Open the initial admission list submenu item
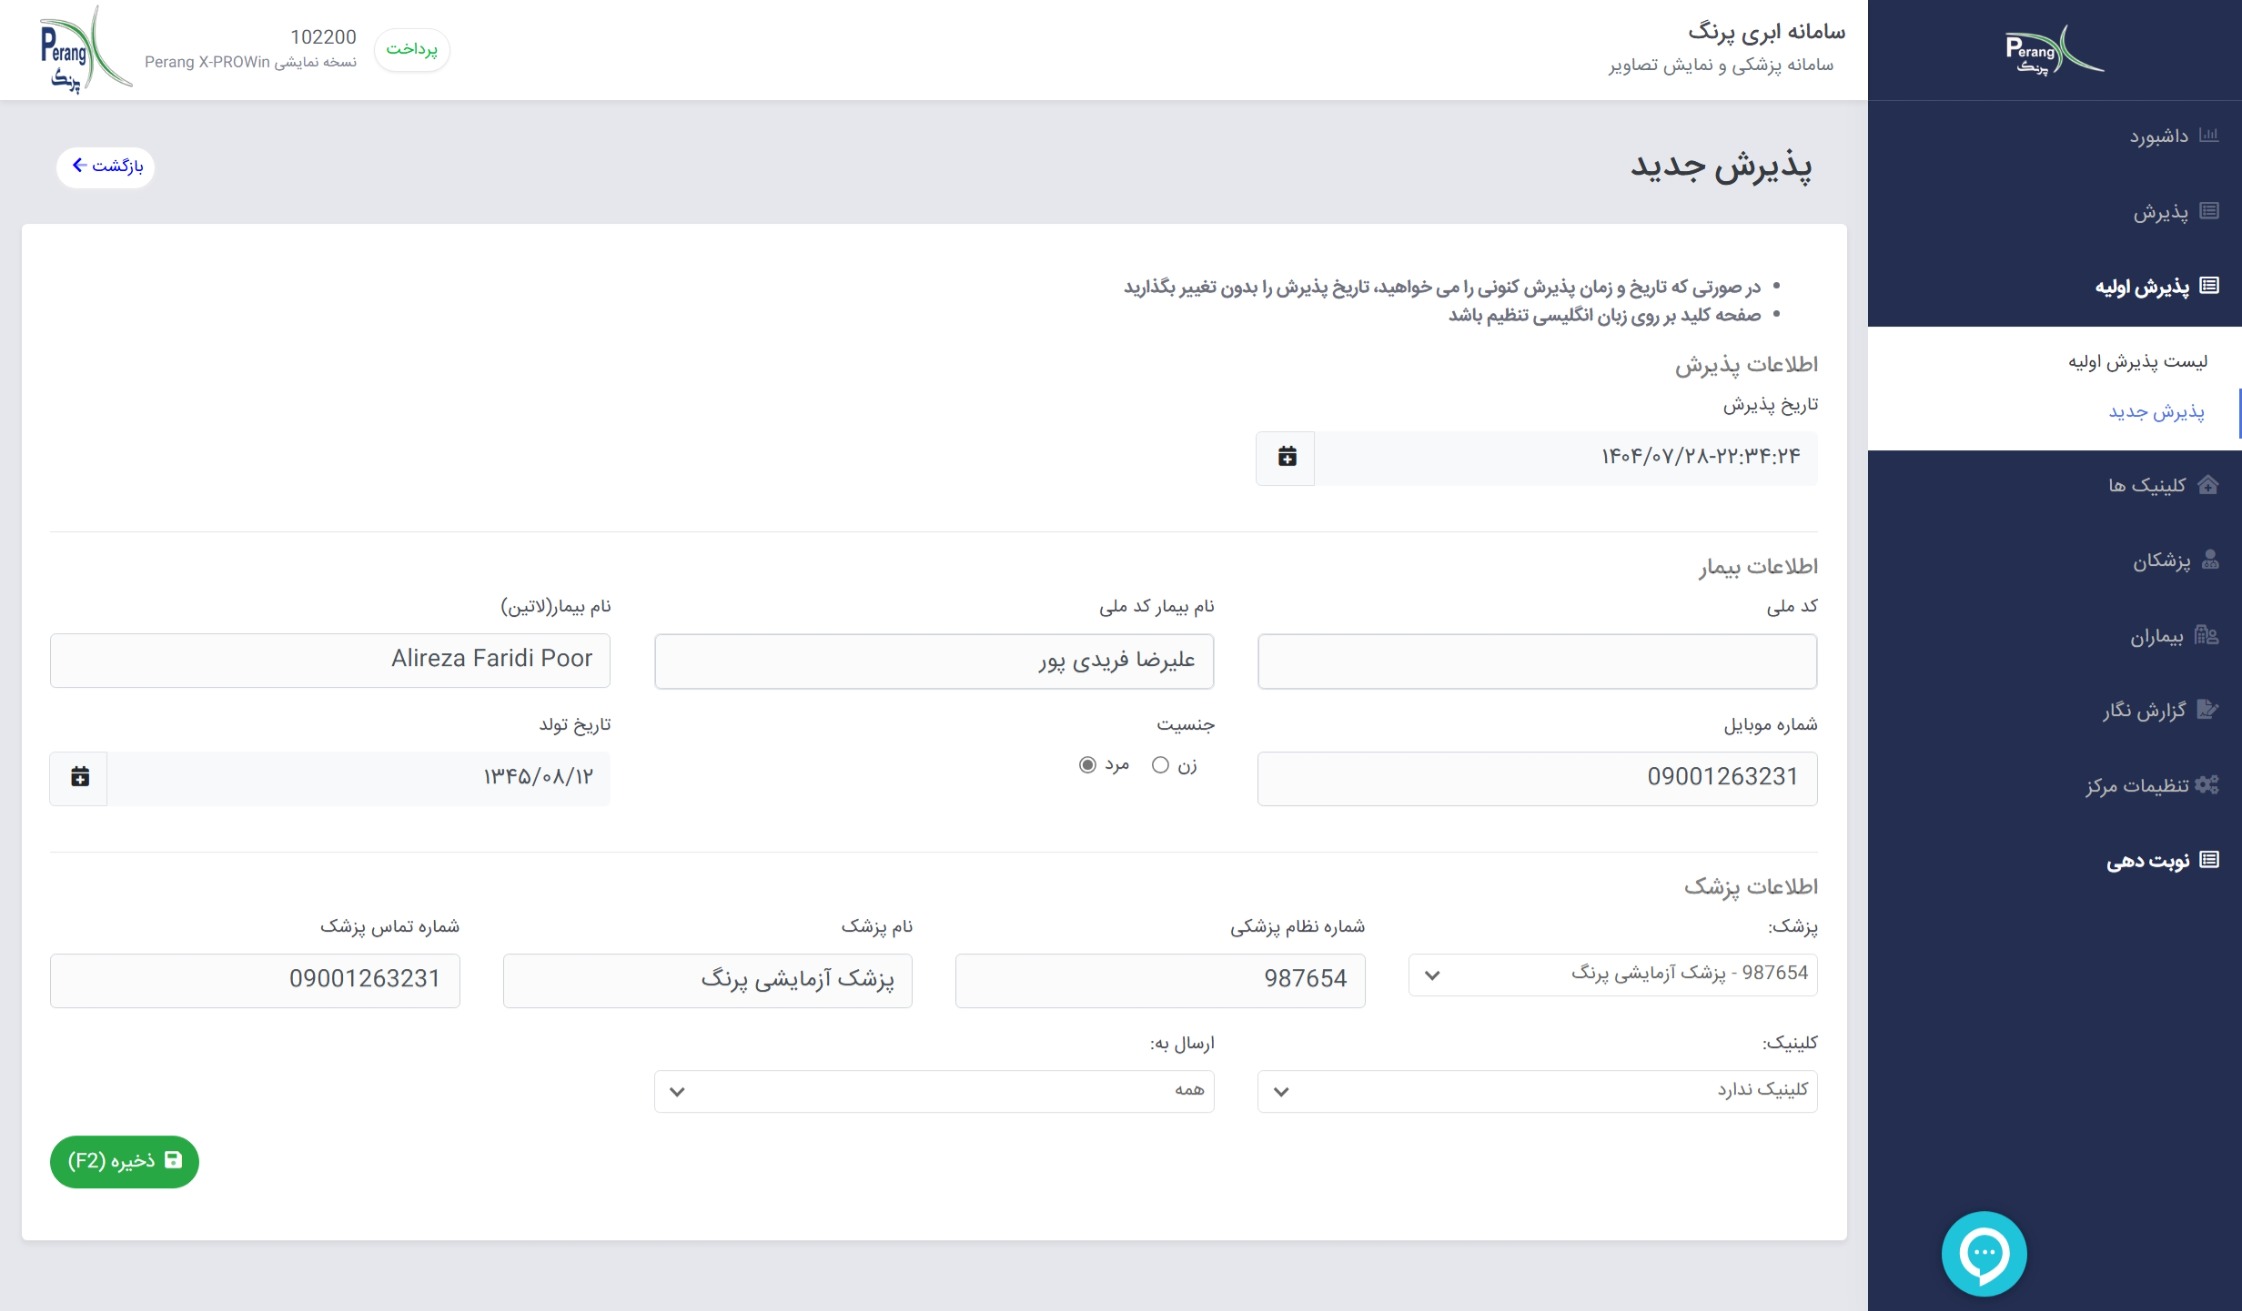The image size is (2242, 1311). pyautogui.click(x=2137, y=362)
